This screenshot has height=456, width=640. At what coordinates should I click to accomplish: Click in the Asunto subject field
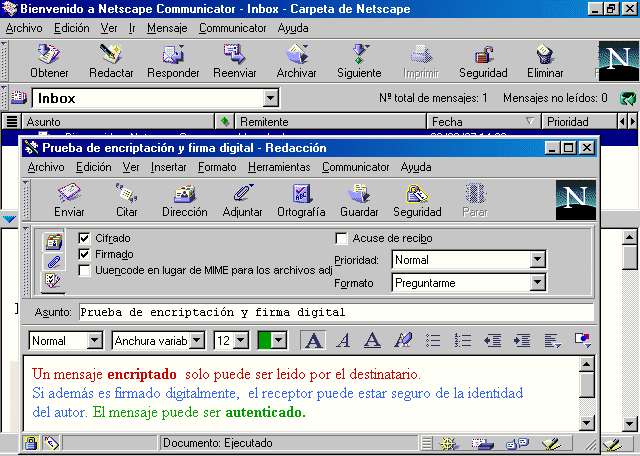point(336,312)
